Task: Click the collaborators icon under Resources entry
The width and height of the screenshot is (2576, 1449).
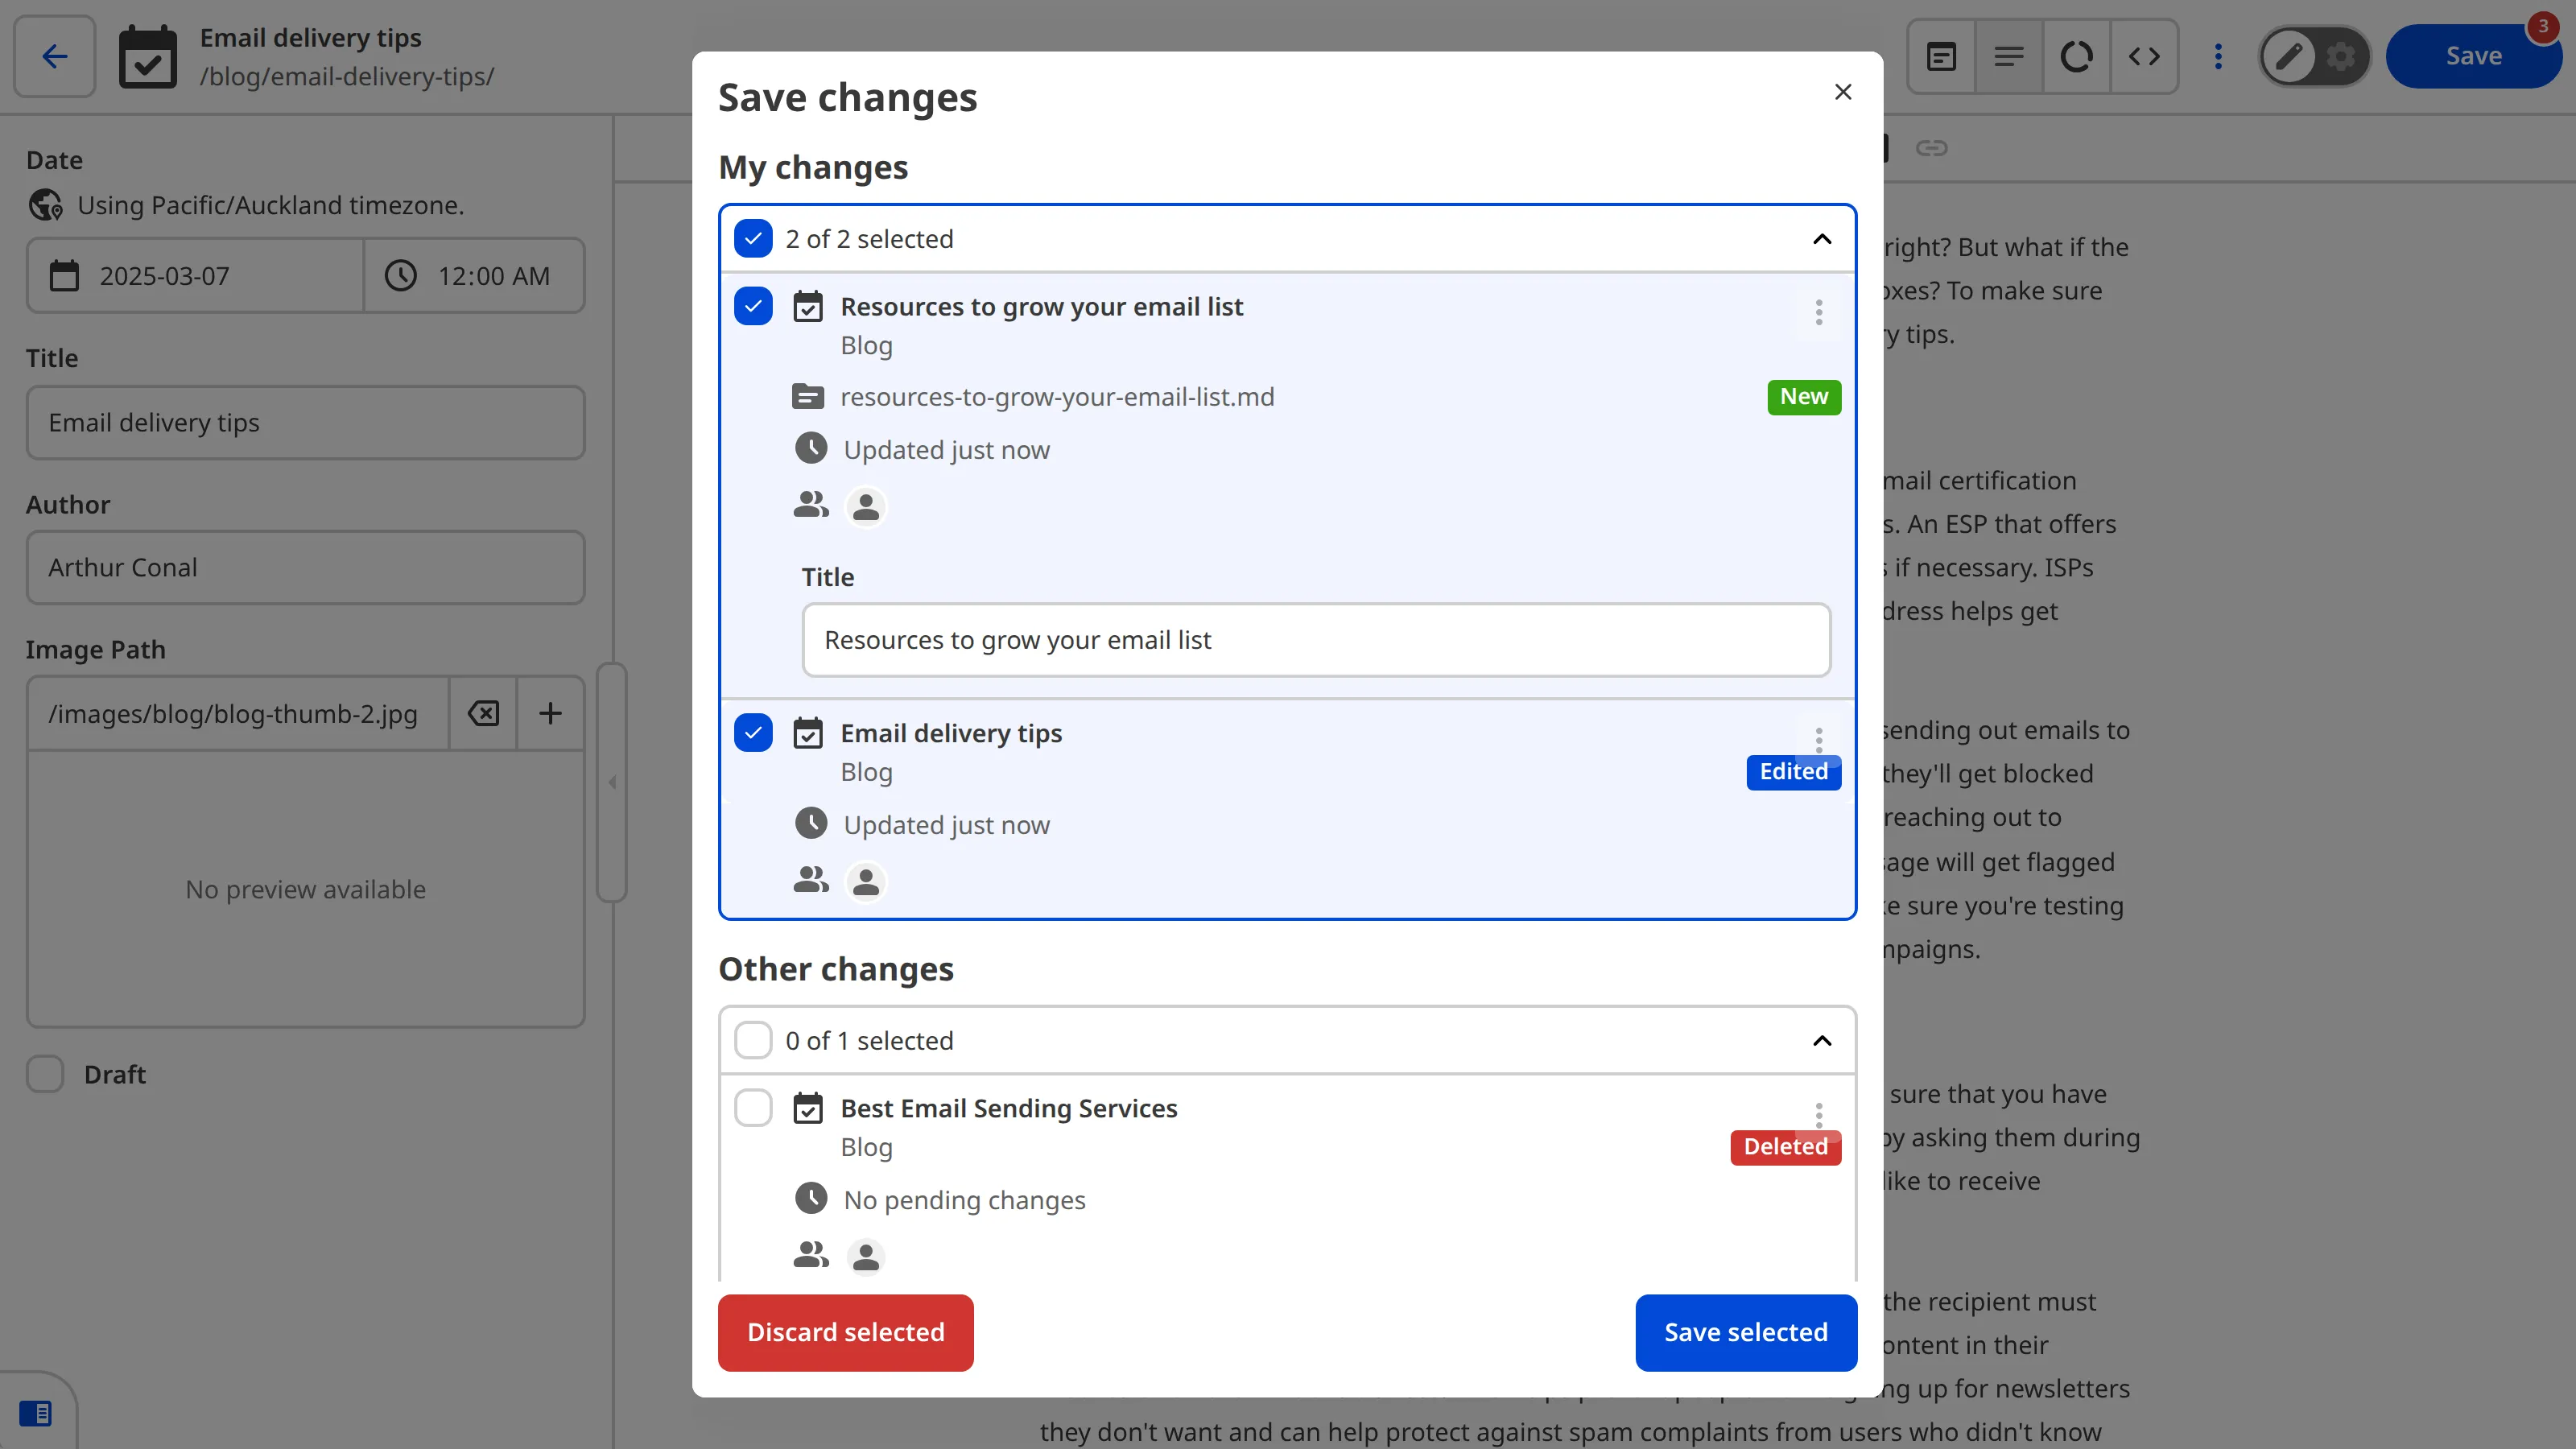Action: [811, 505]
